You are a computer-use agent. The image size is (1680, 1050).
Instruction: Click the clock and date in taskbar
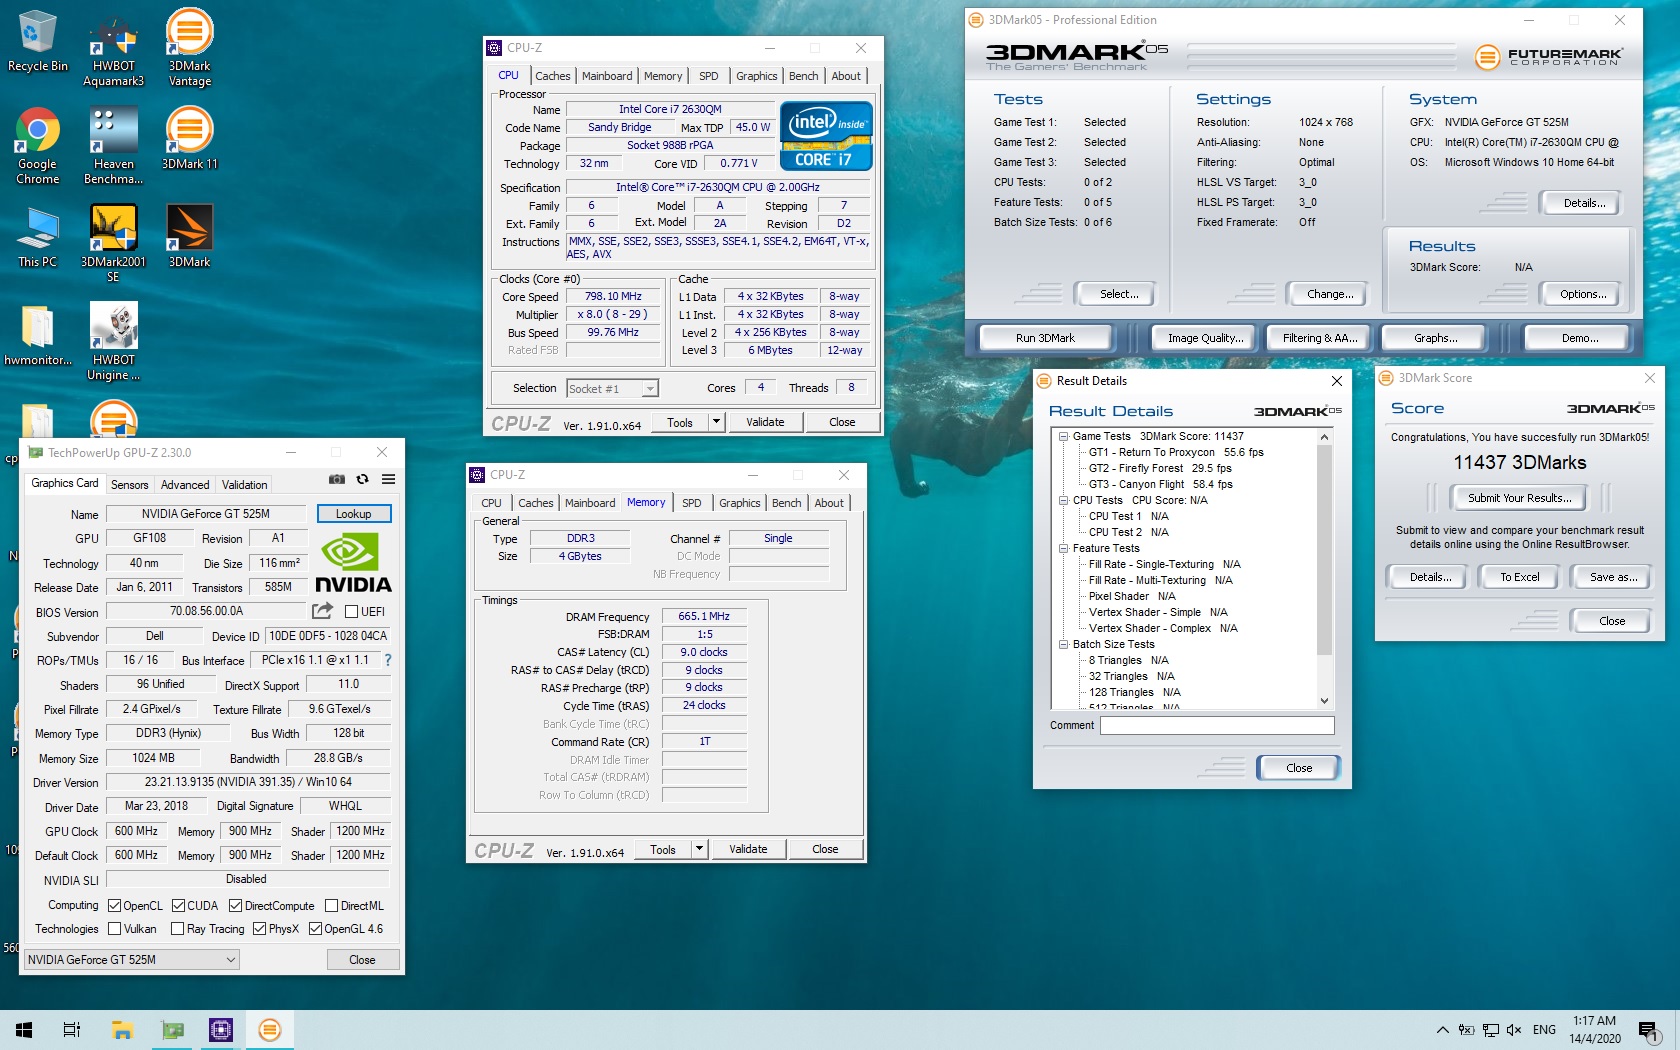pos(1594,1030)
